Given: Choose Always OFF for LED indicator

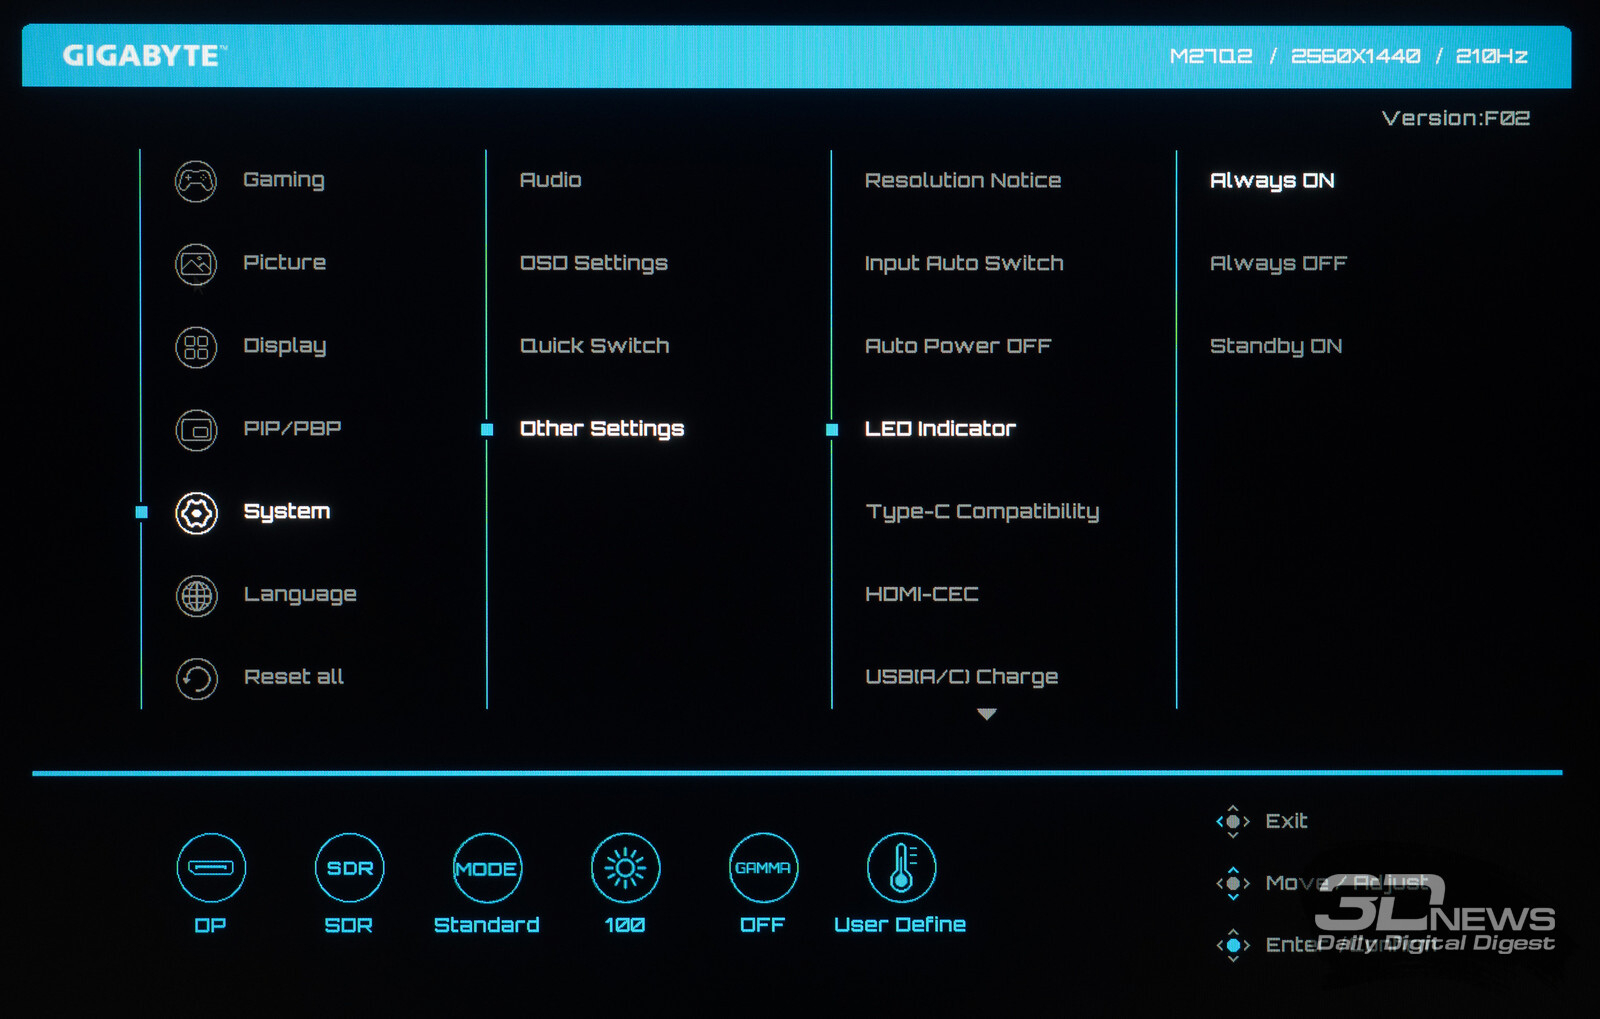Looking at the screenshot, I should [x=1277, y=264].
